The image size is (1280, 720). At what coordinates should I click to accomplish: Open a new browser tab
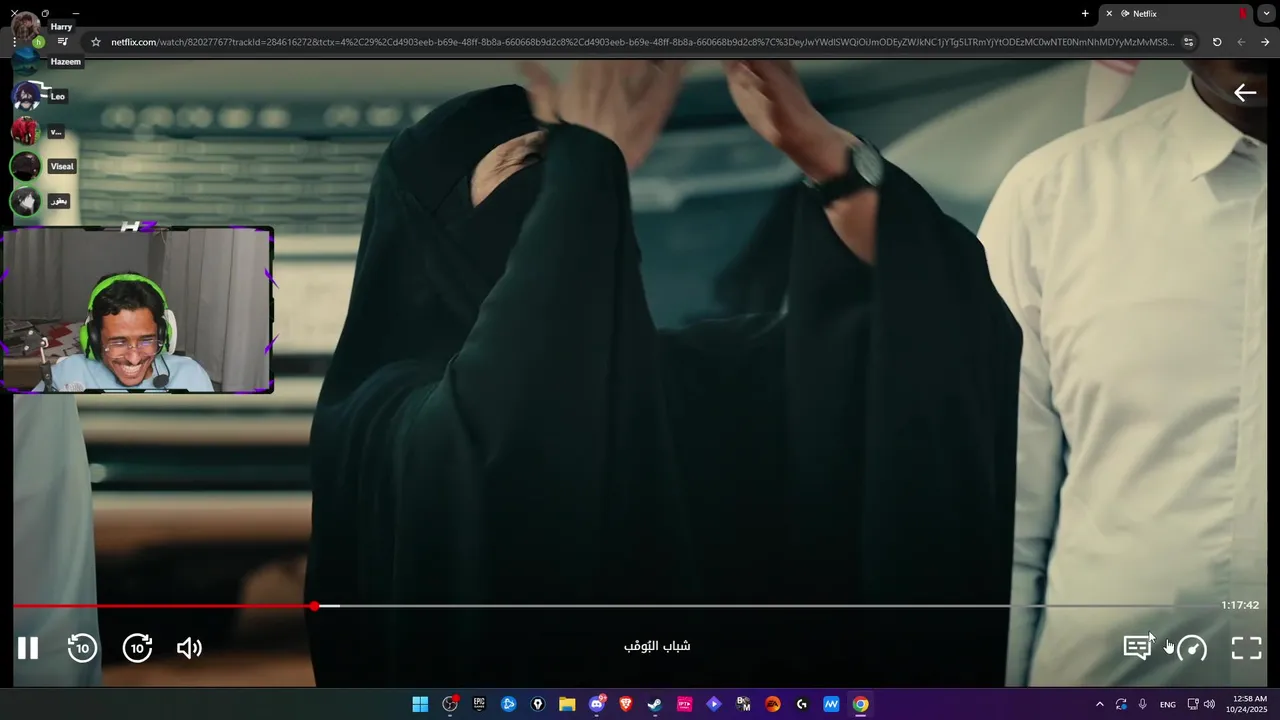tap(1085, 13)
